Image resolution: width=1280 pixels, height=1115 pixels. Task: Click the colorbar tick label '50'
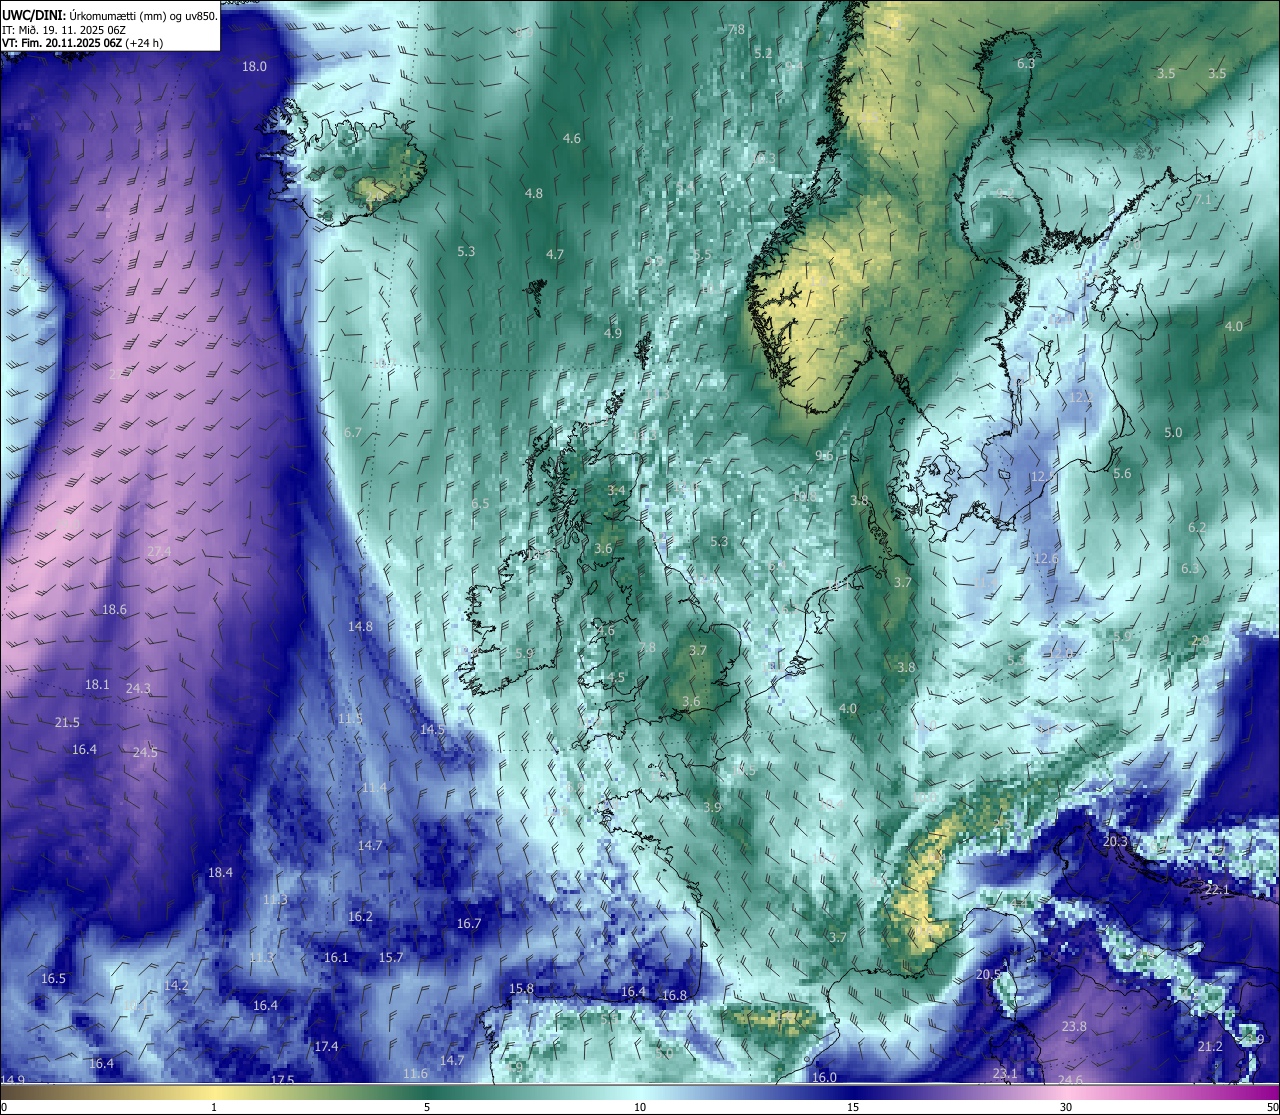click(x=1272, y=1107)
